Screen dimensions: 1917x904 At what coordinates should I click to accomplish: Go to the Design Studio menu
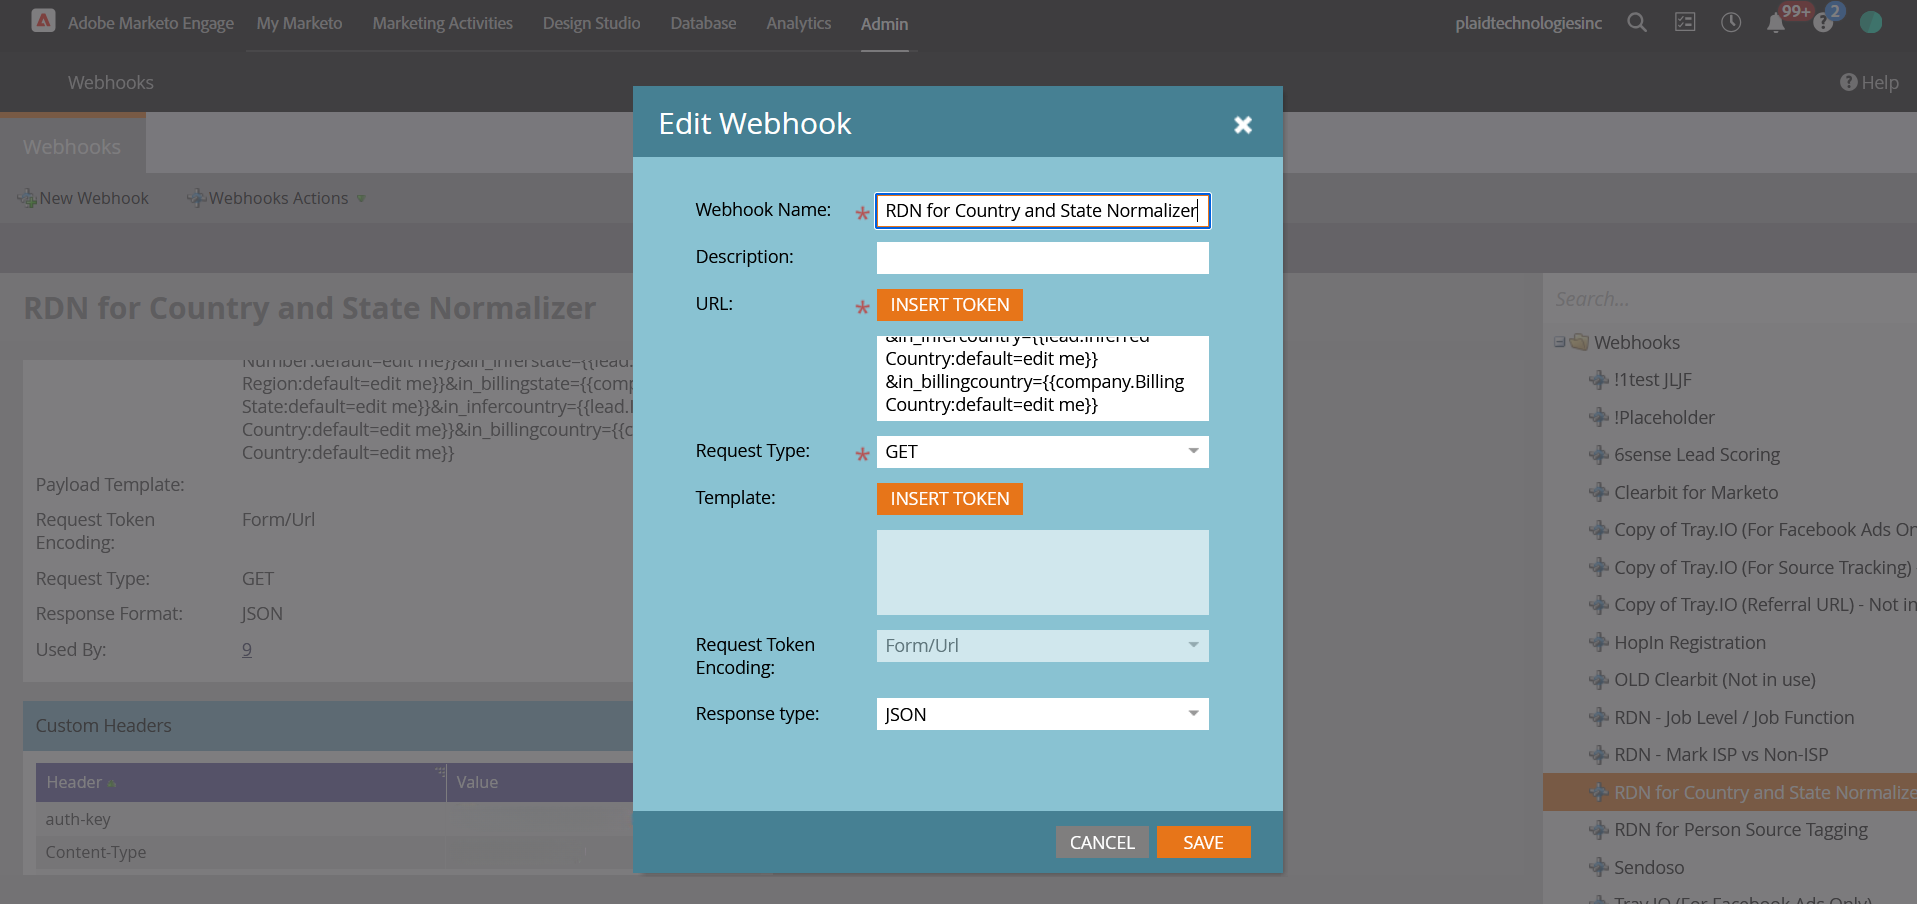(591, 23)
